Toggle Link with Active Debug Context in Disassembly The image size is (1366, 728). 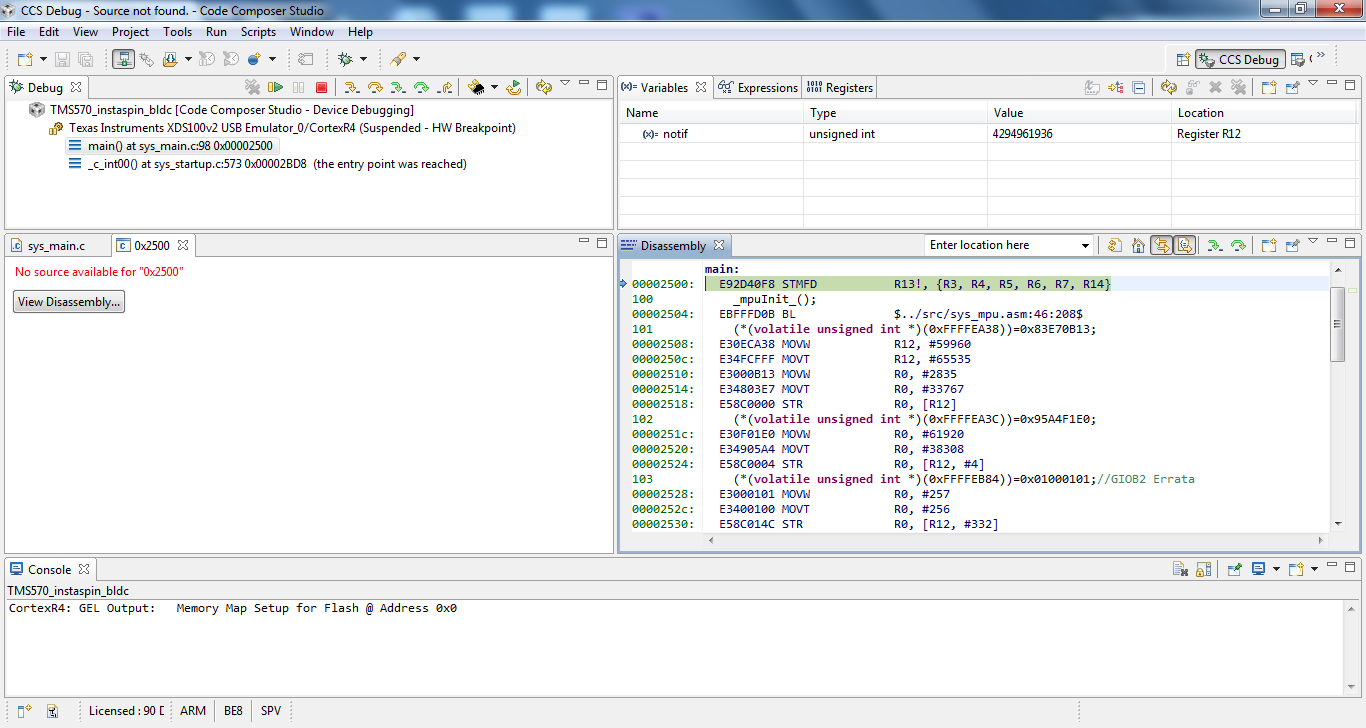coord(1161,245)
